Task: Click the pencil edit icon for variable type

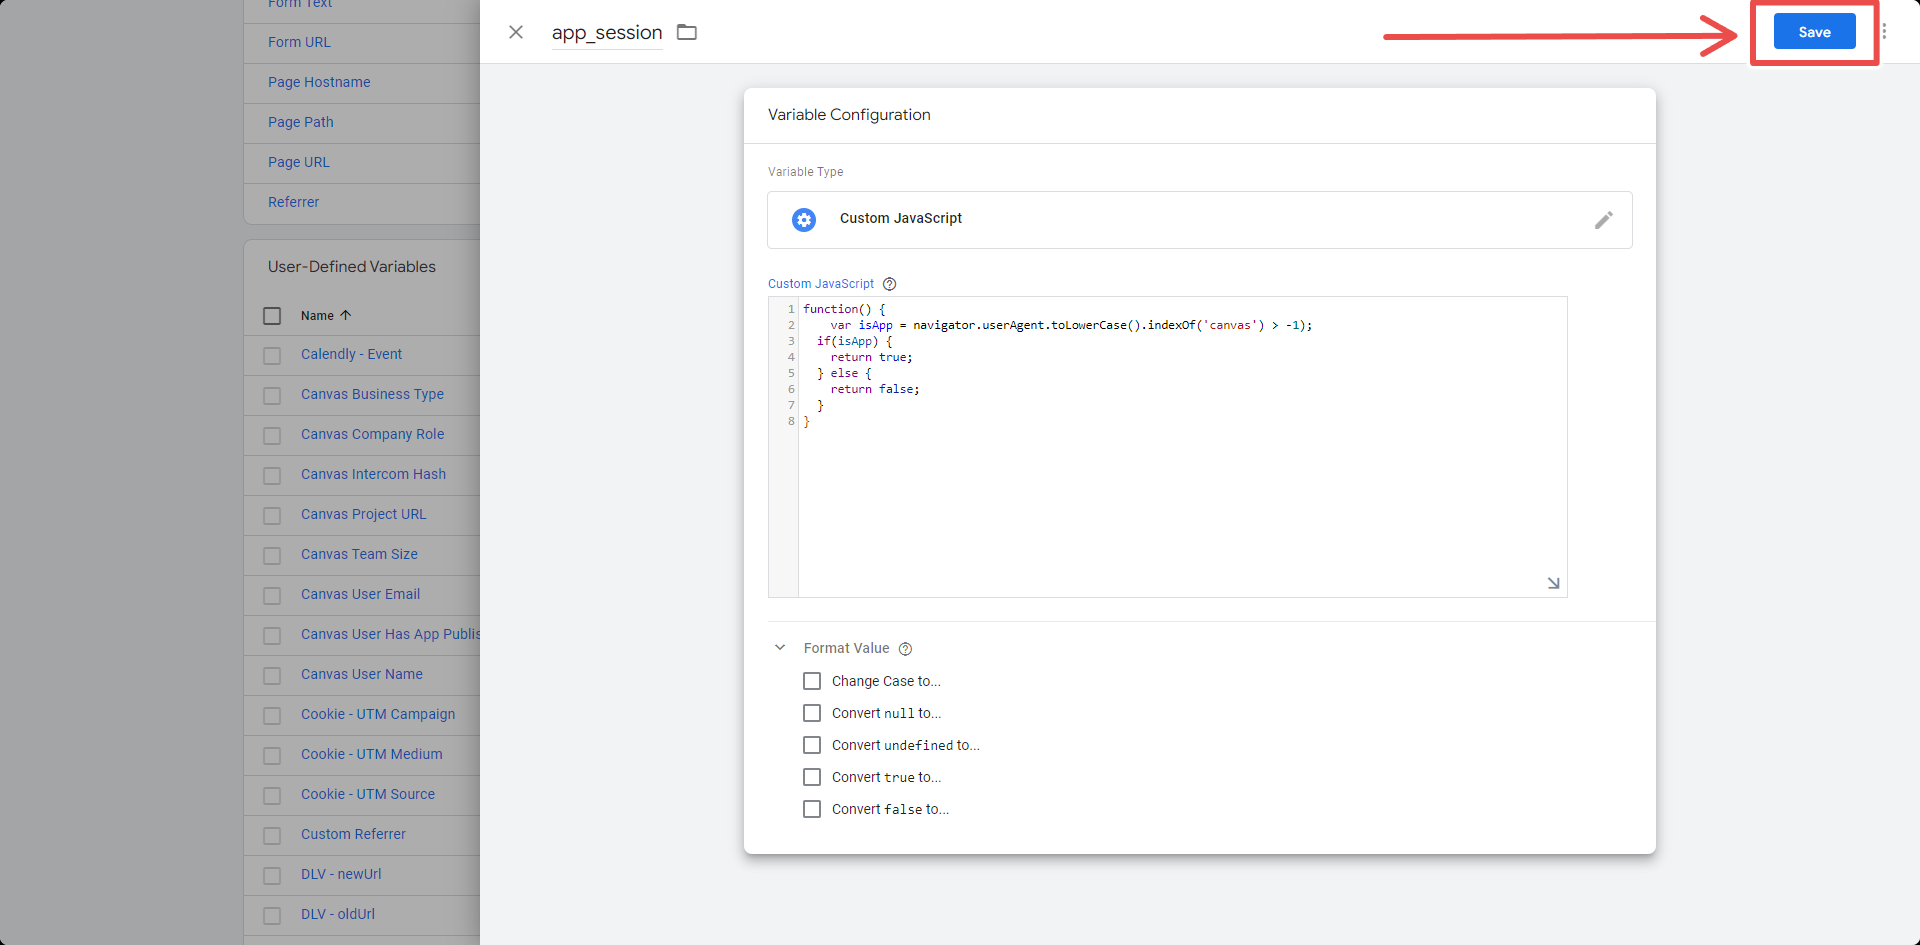Action: pyautogui.click(x=1604, y=220)
